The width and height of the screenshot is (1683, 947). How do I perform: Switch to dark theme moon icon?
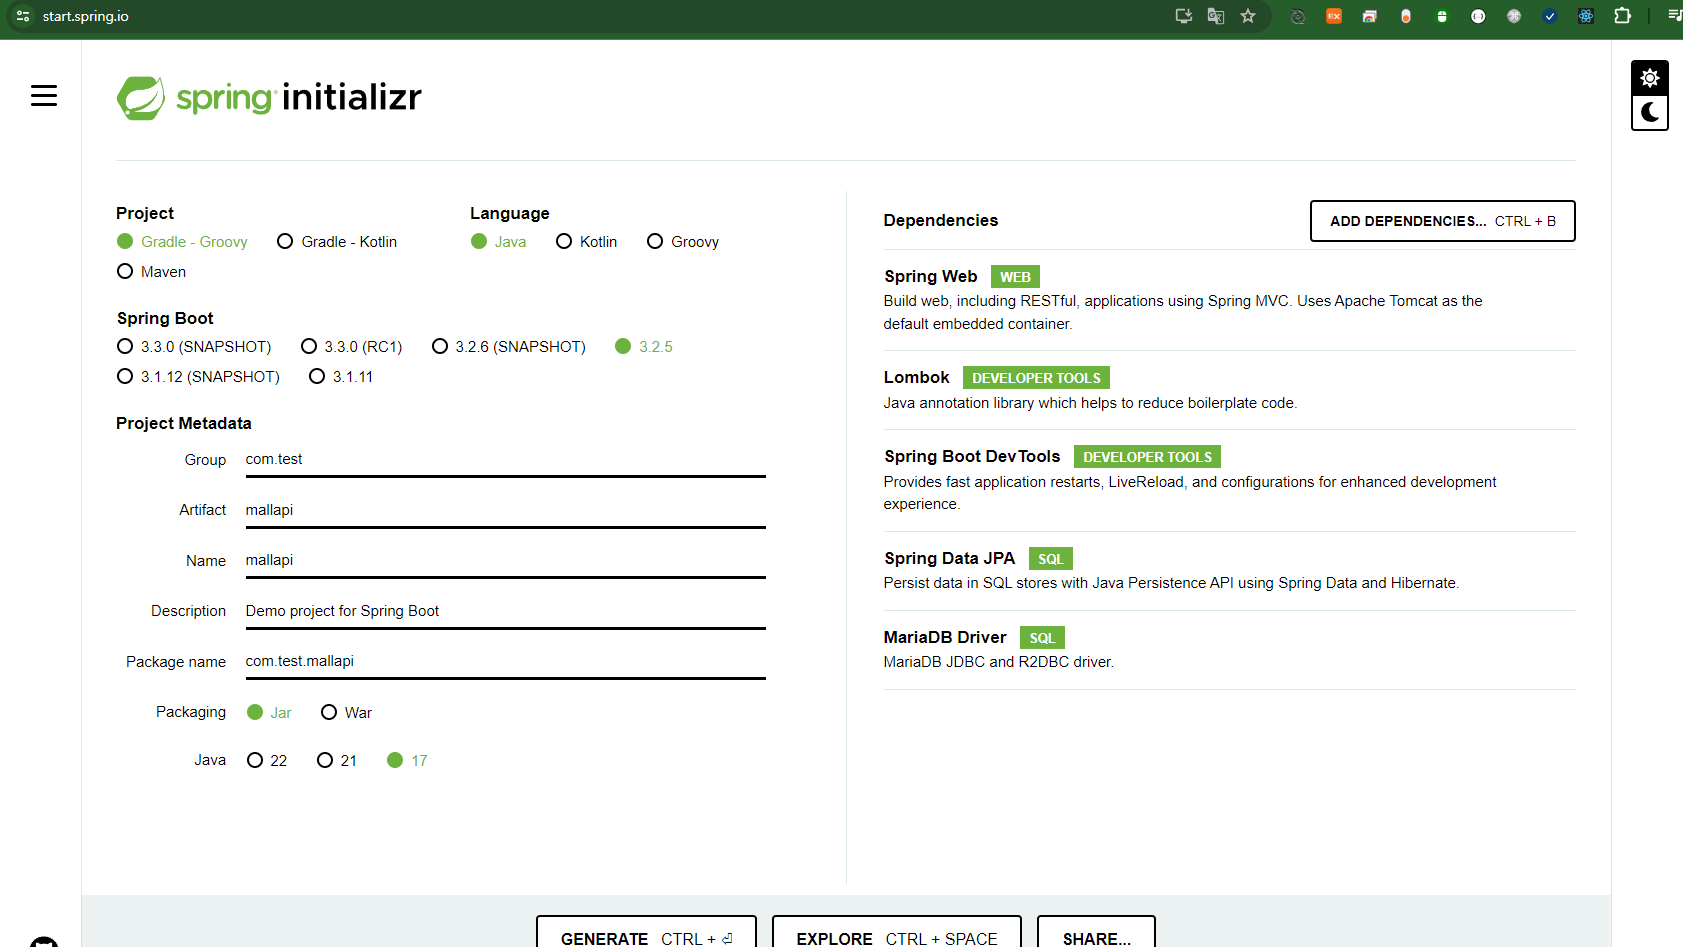tap(1650, 112)
